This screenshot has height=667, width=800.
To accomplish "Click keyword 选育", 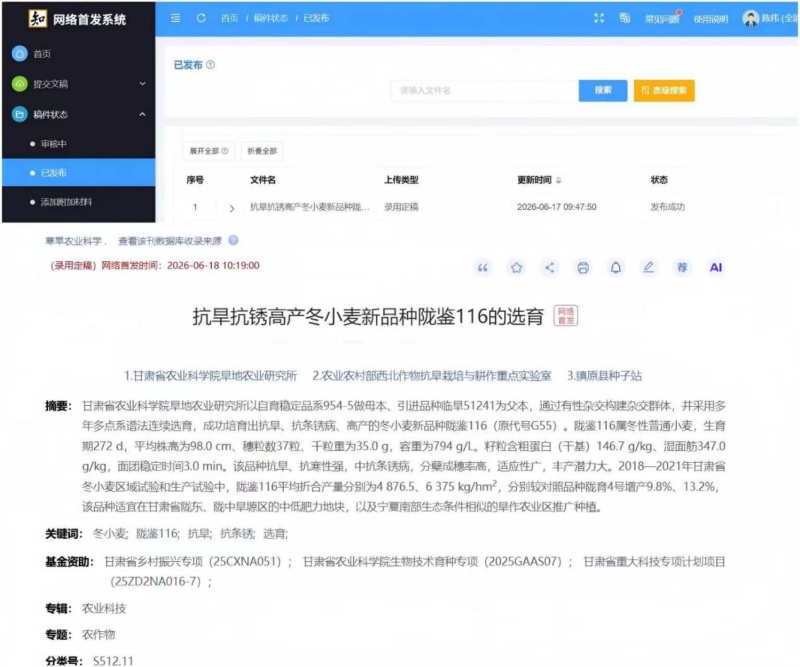I will 275,534.
